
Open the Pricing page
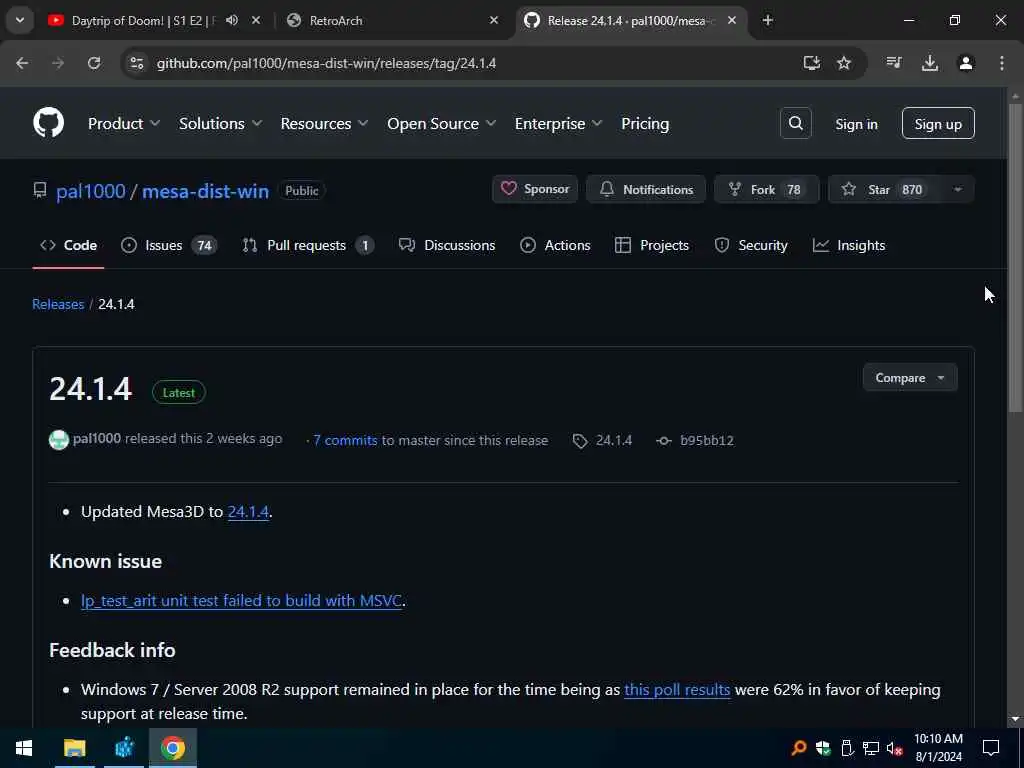tap(645, 123)
